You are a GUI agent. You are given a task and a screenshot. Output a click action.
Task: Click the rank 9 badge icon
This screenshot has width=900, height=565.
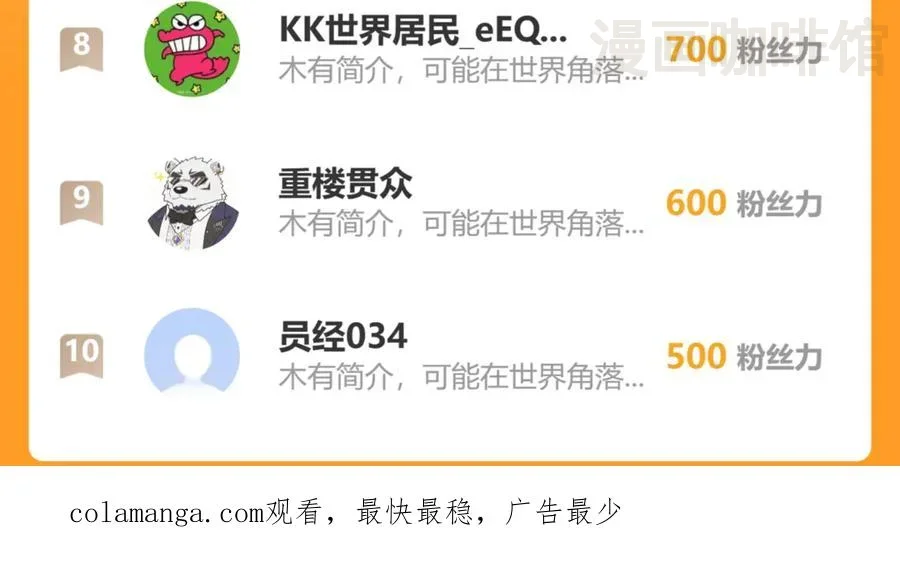pyautogui.click(x=82, y=202)
